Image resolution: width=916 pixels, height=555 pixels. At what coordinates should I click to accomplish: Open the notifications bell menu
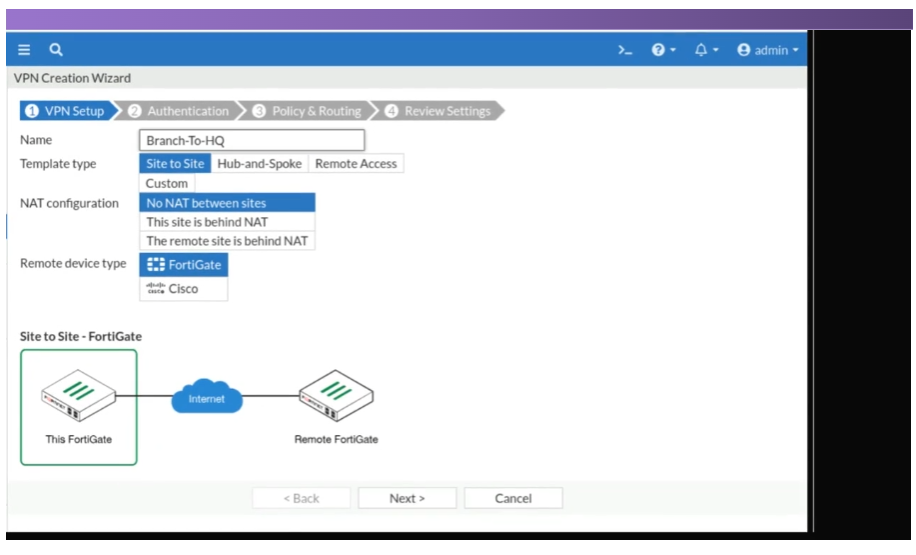click(x=706, y=50)
